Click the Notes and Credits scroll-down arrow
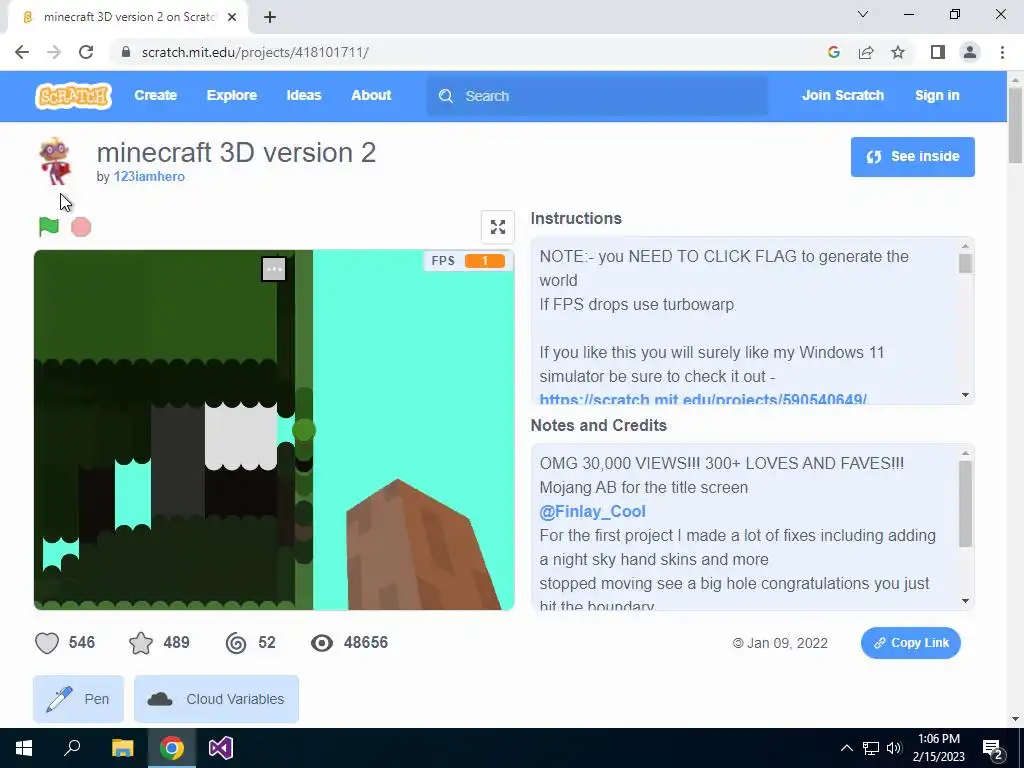 coord(965,601)
